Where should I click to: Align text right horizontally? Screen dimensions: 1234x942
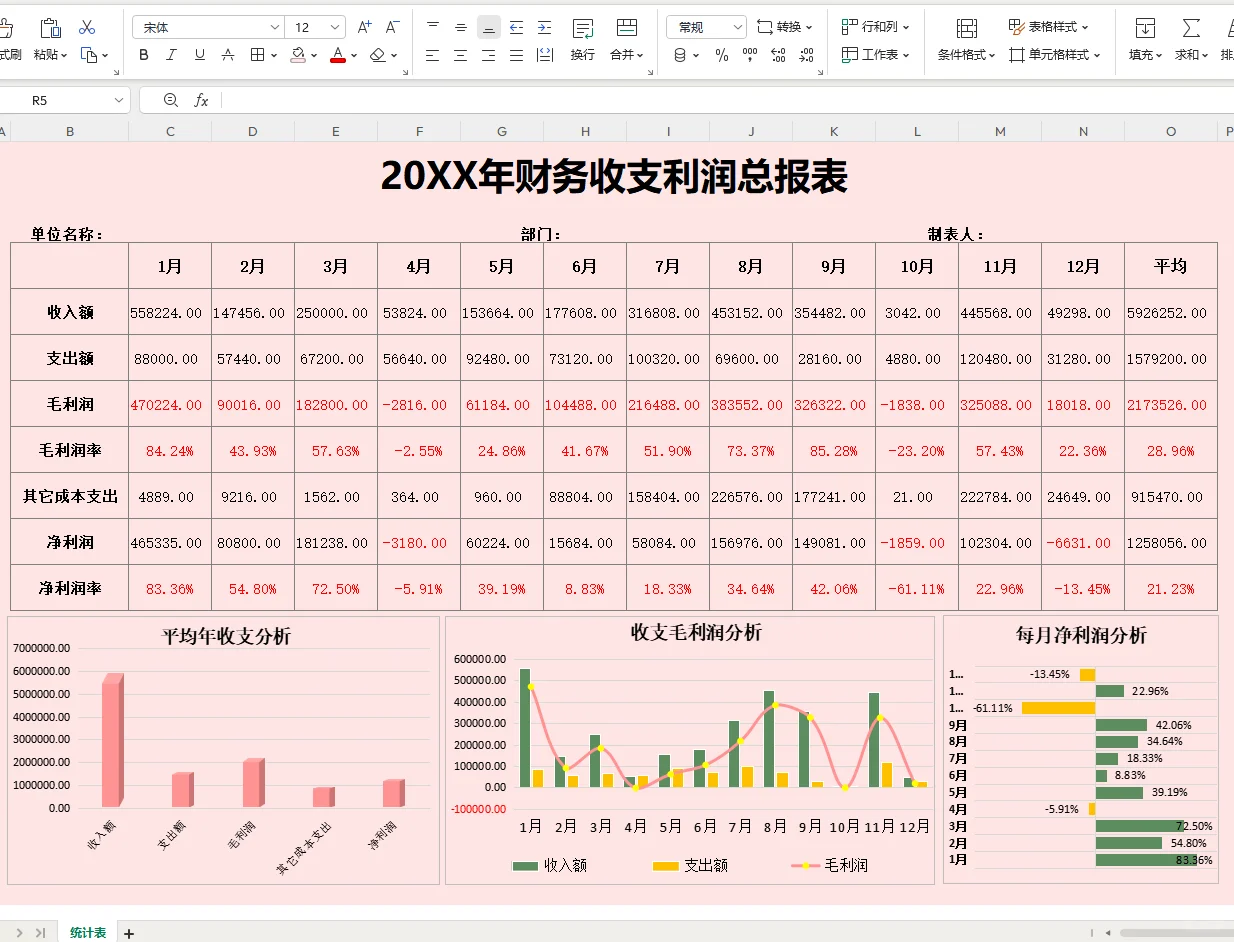click(x=489, y=55)
